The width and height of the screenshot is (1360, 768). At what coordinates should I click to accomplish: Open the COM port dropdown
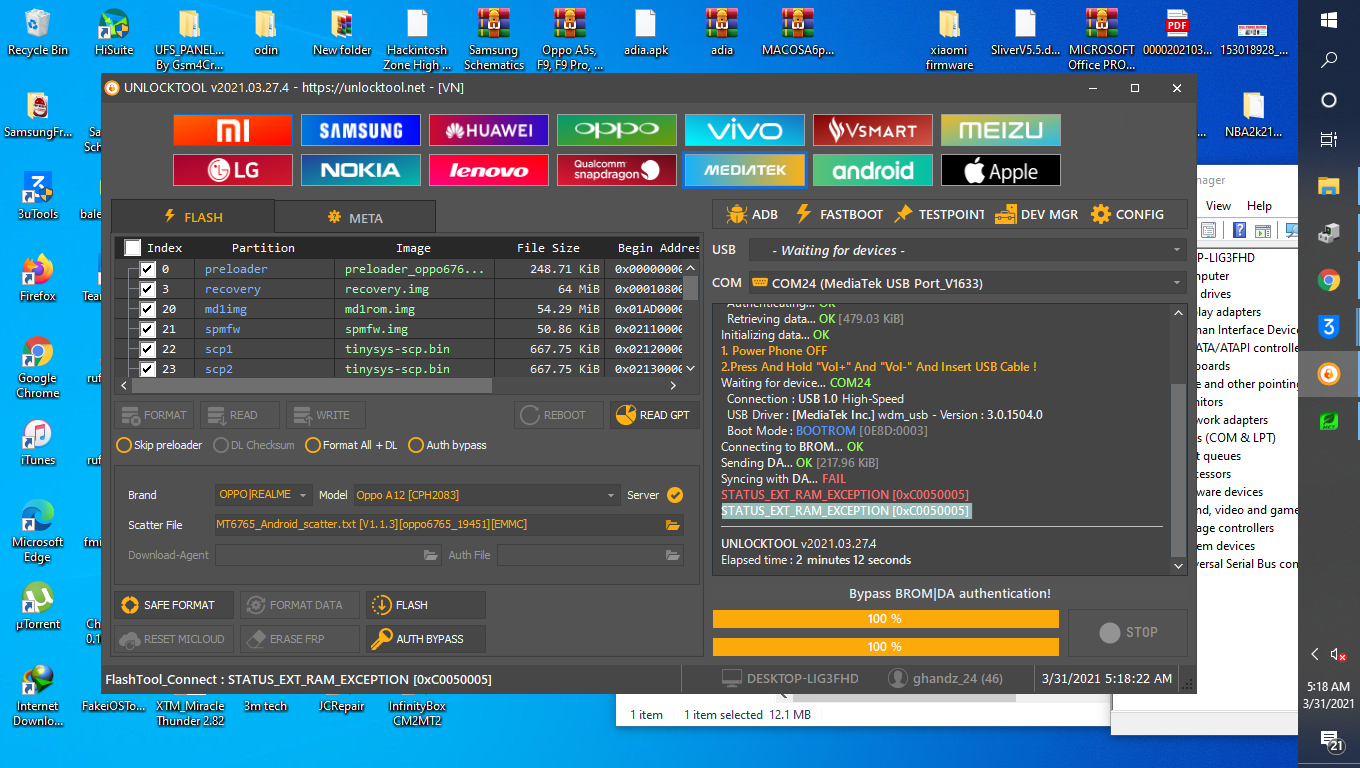(966, 283)
